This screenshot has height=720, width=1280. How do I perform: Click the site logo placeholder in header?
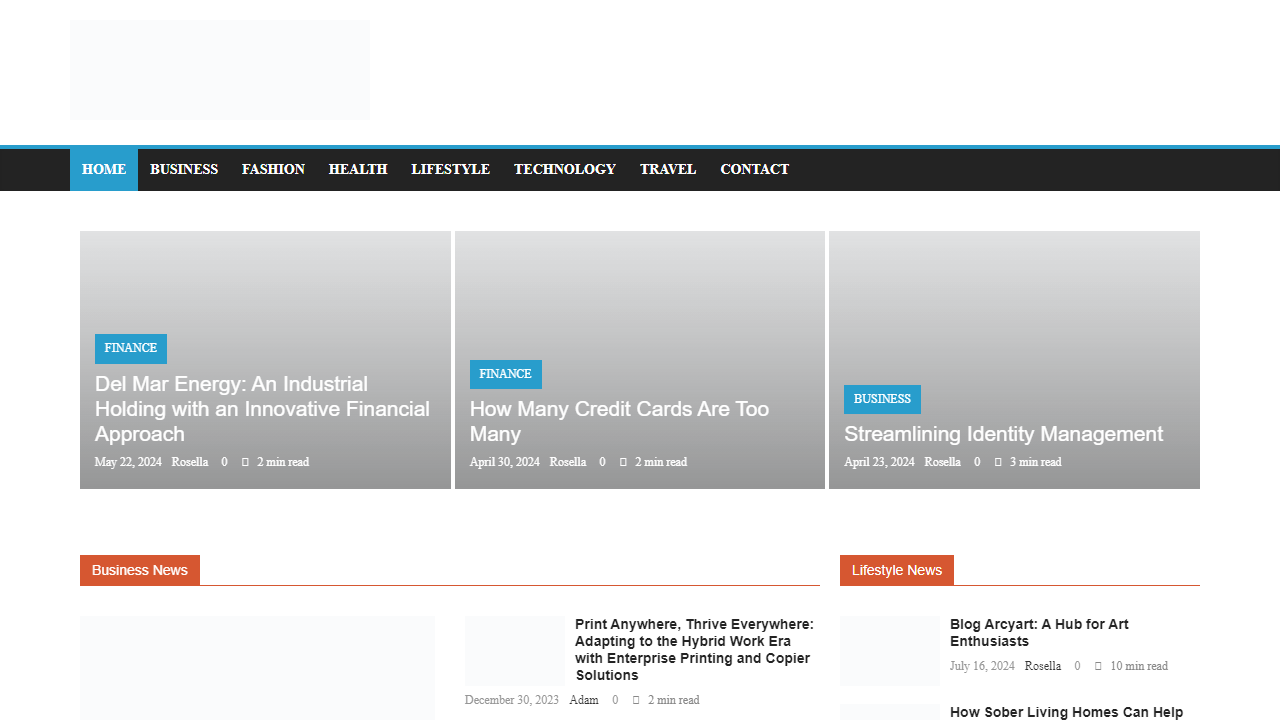click(220, 70)
